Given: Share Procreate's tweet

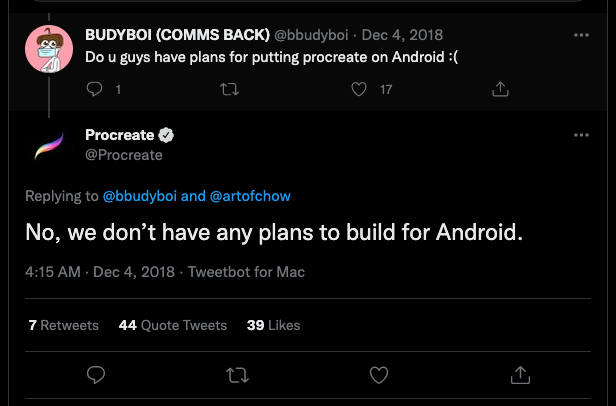Looking at the screenshot, I should point(520,375).
